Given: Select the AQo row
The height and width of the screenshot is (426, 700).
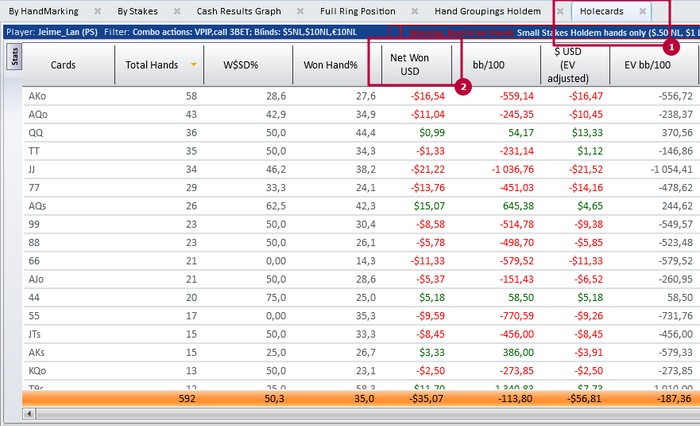Looking at the screenshot, I should [x=361, y=114].
